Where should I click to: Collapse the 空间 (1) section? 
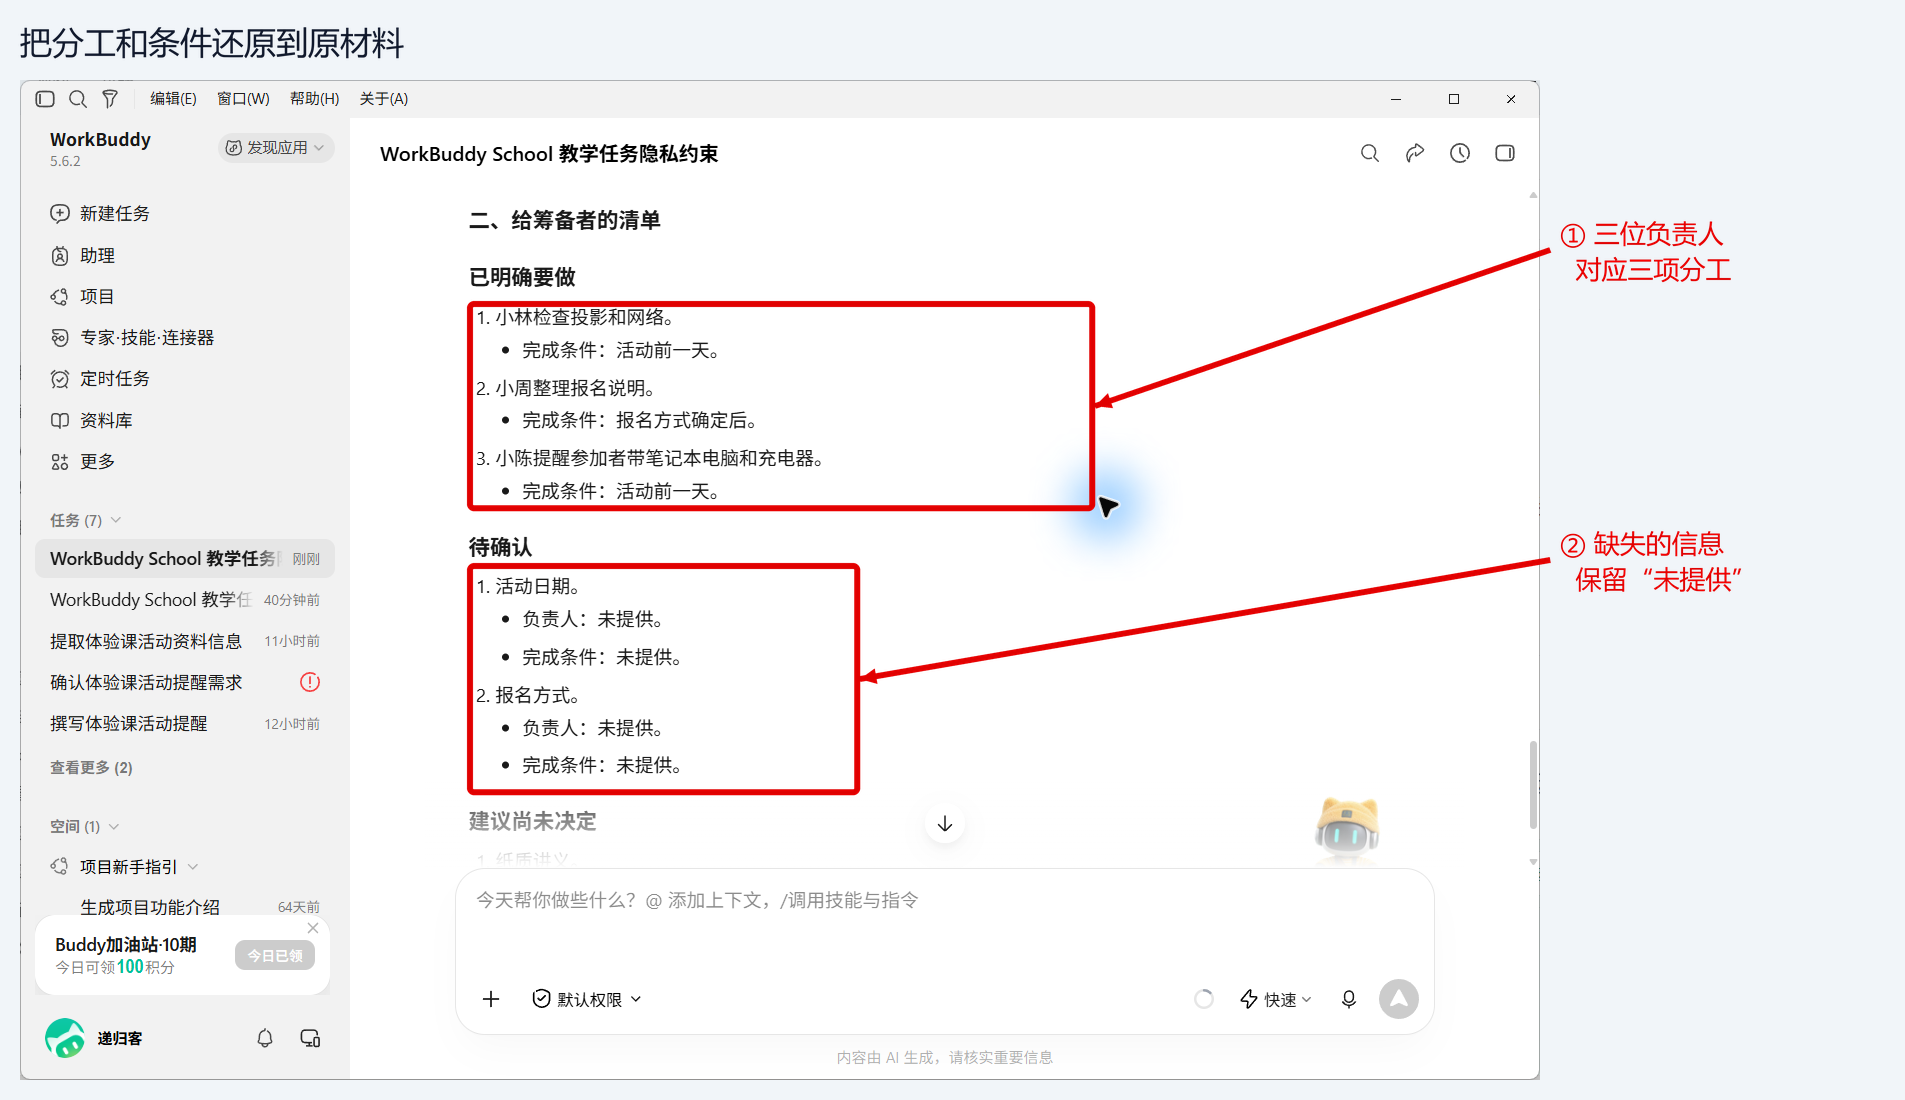(84, 827)
